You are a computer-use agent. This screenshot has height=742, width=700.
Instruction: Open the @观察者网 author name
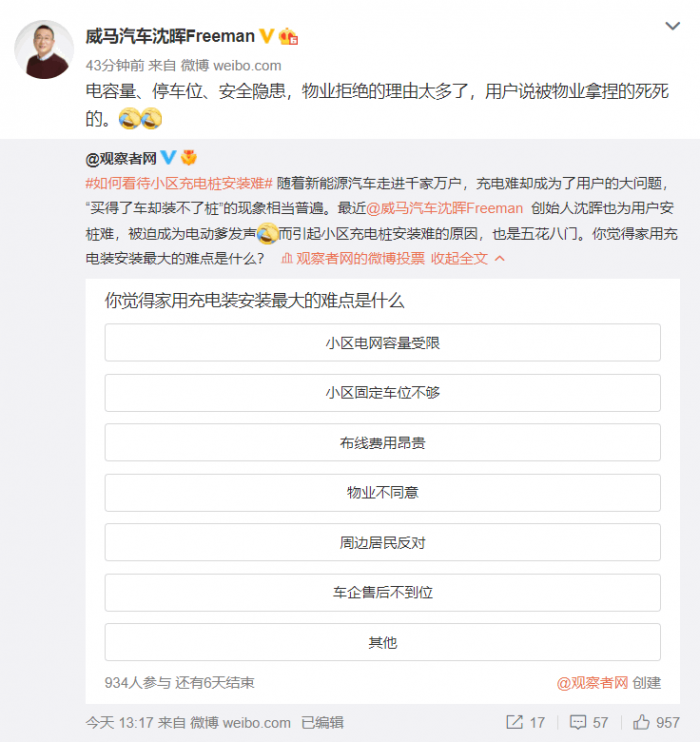(121, 159)
